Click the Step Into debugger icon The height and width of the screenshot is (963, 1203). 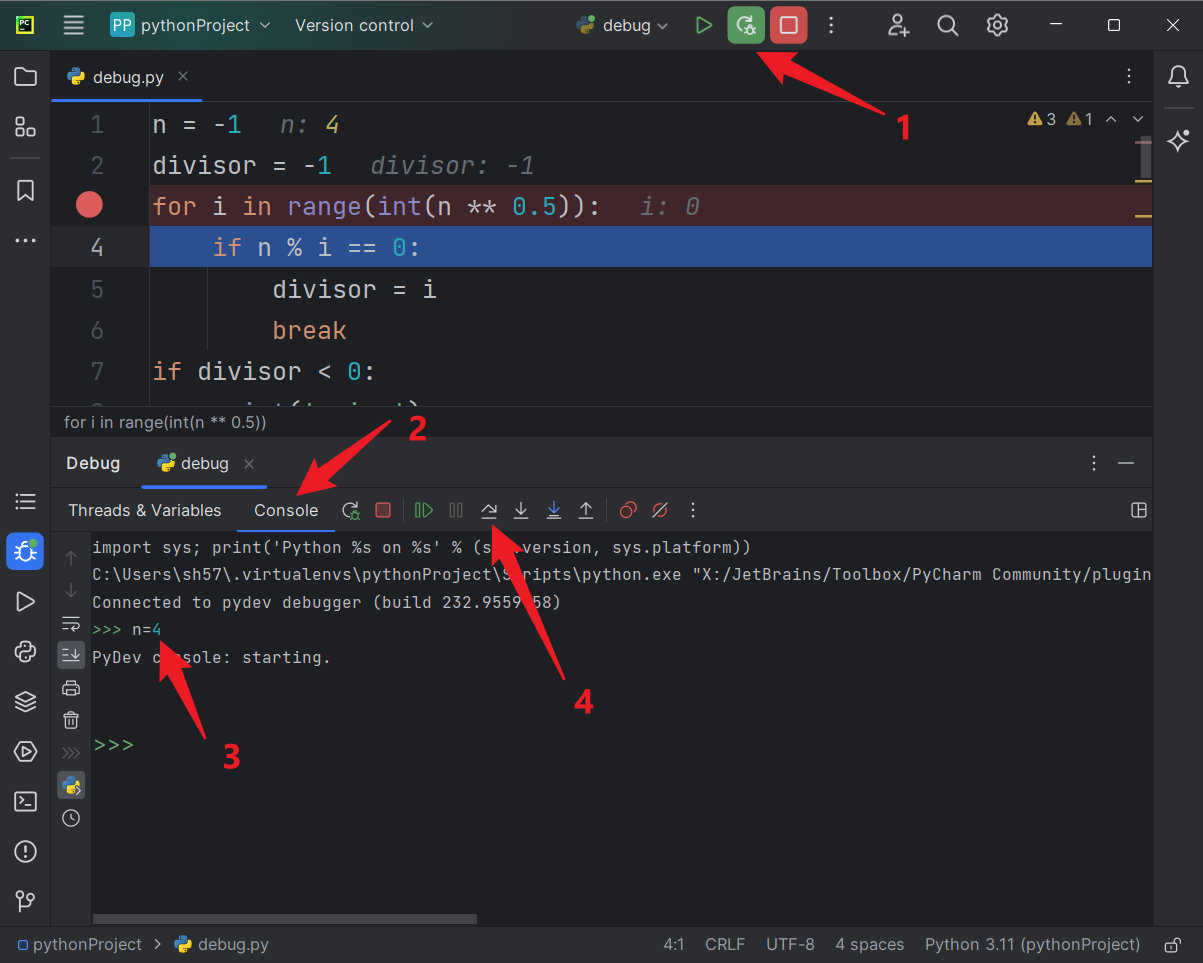coord(521,510)
